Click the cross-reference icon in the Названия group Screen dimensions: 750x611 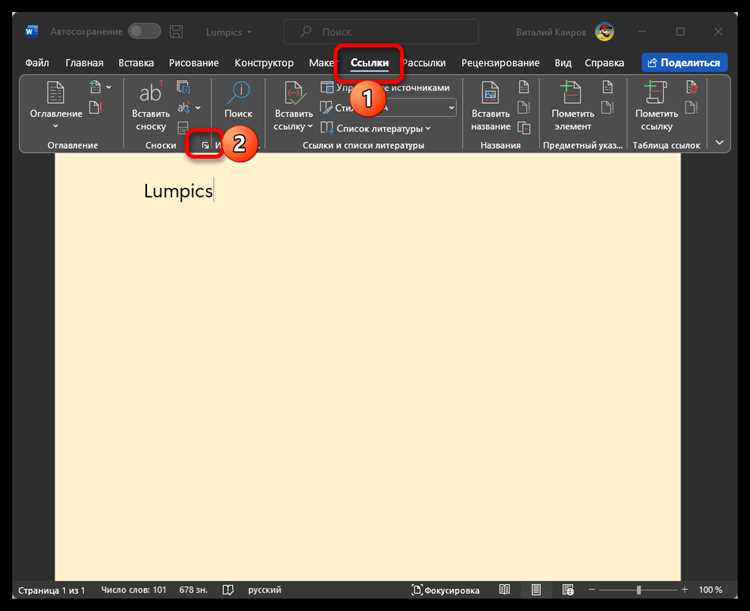point(524,128)
